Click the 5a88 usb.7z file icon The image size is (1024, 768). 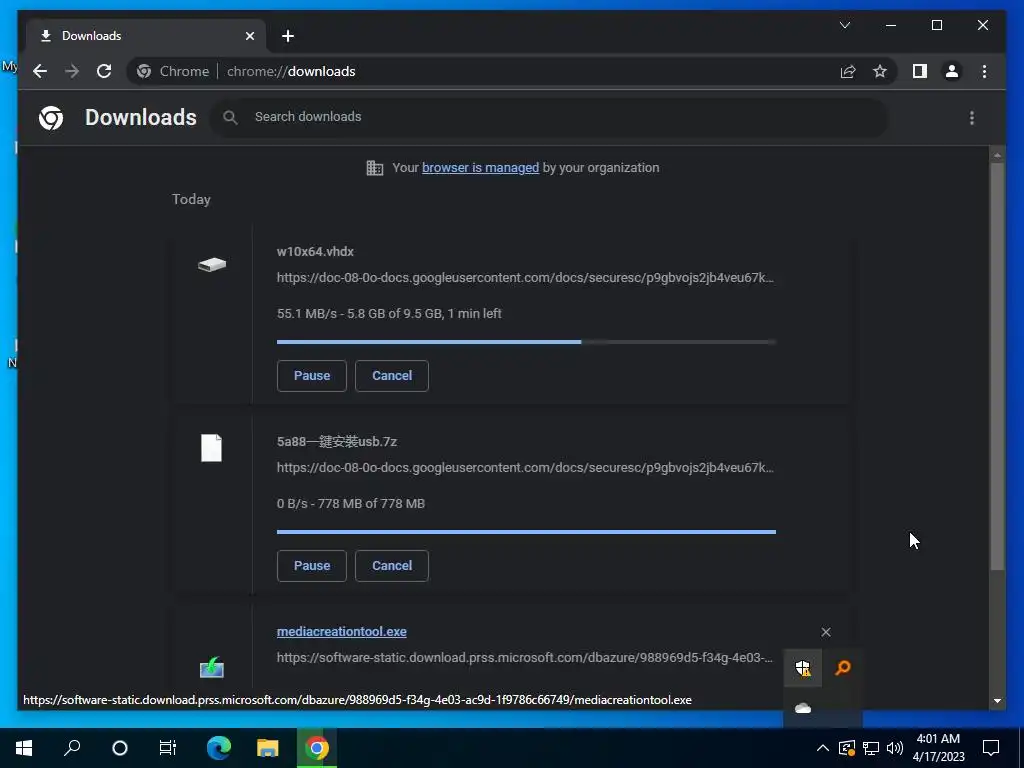coord(212,448)
